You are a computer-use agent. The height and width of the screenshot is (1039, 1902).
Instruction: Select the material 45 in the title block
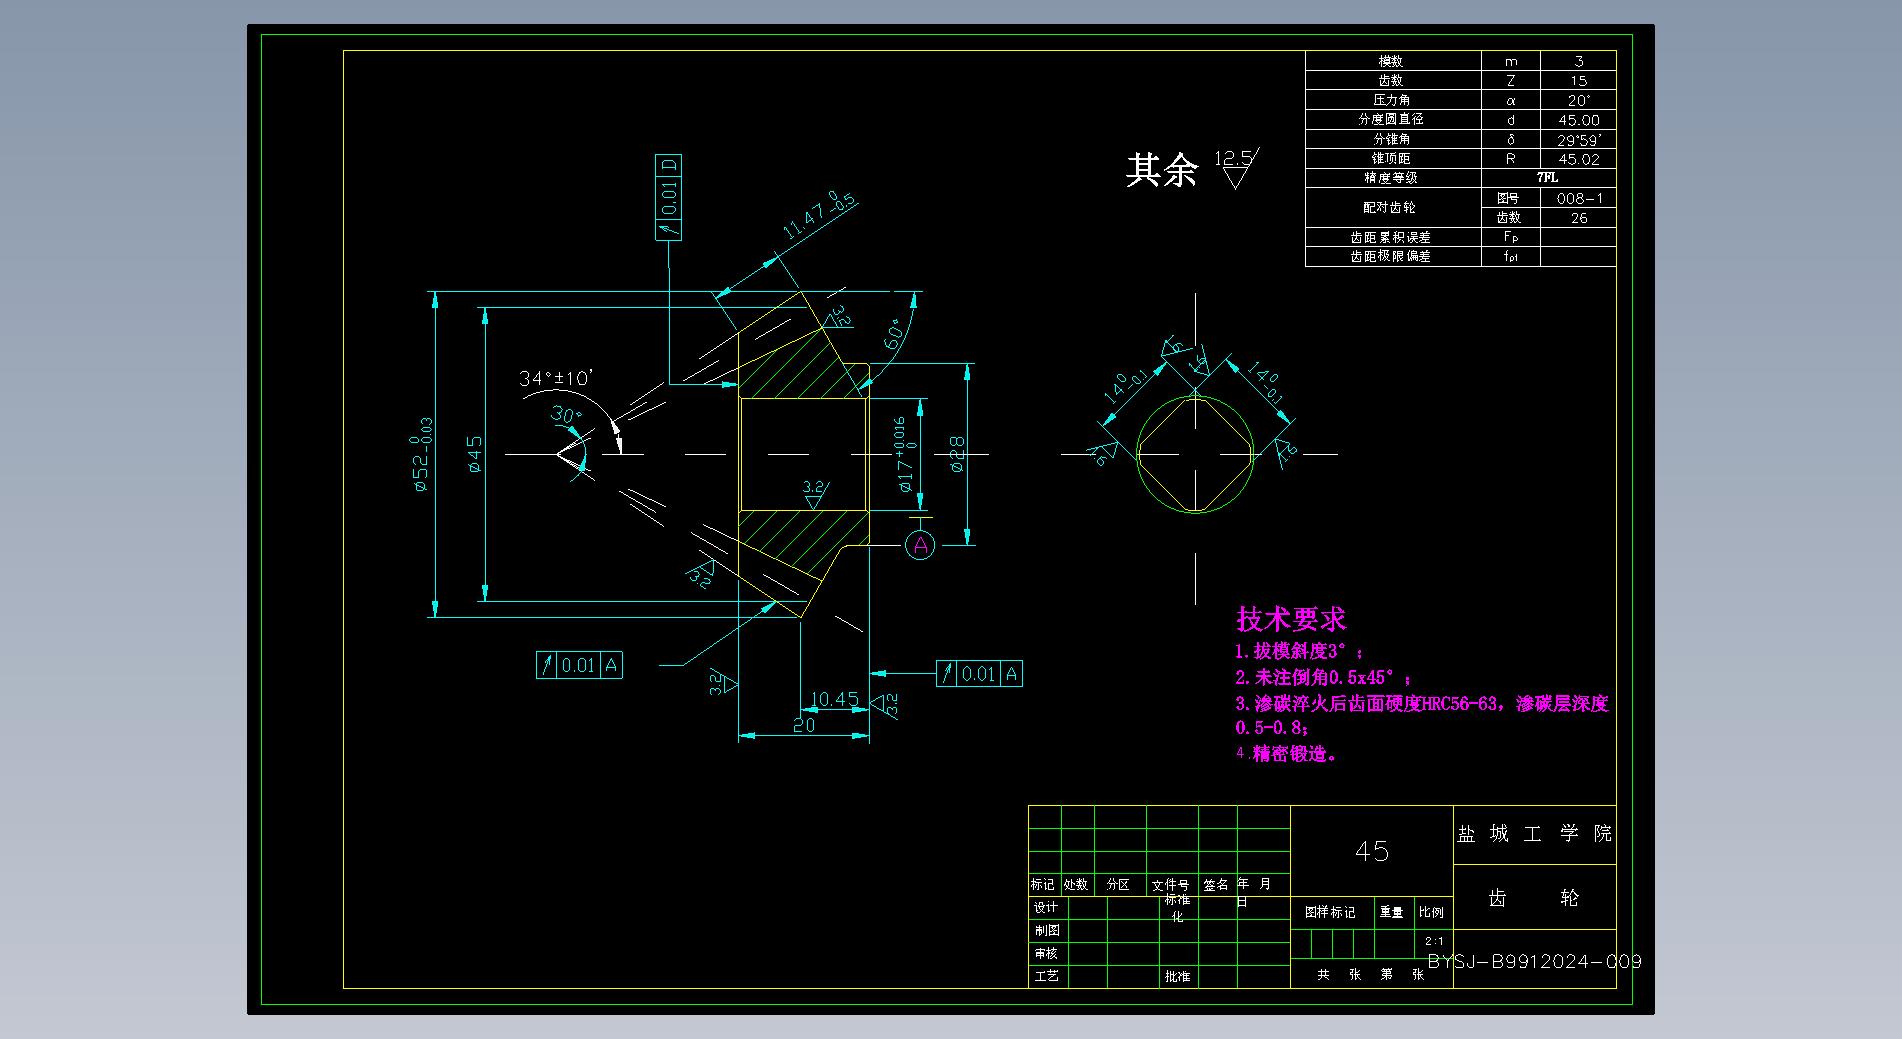click(x=1372, y=851)
